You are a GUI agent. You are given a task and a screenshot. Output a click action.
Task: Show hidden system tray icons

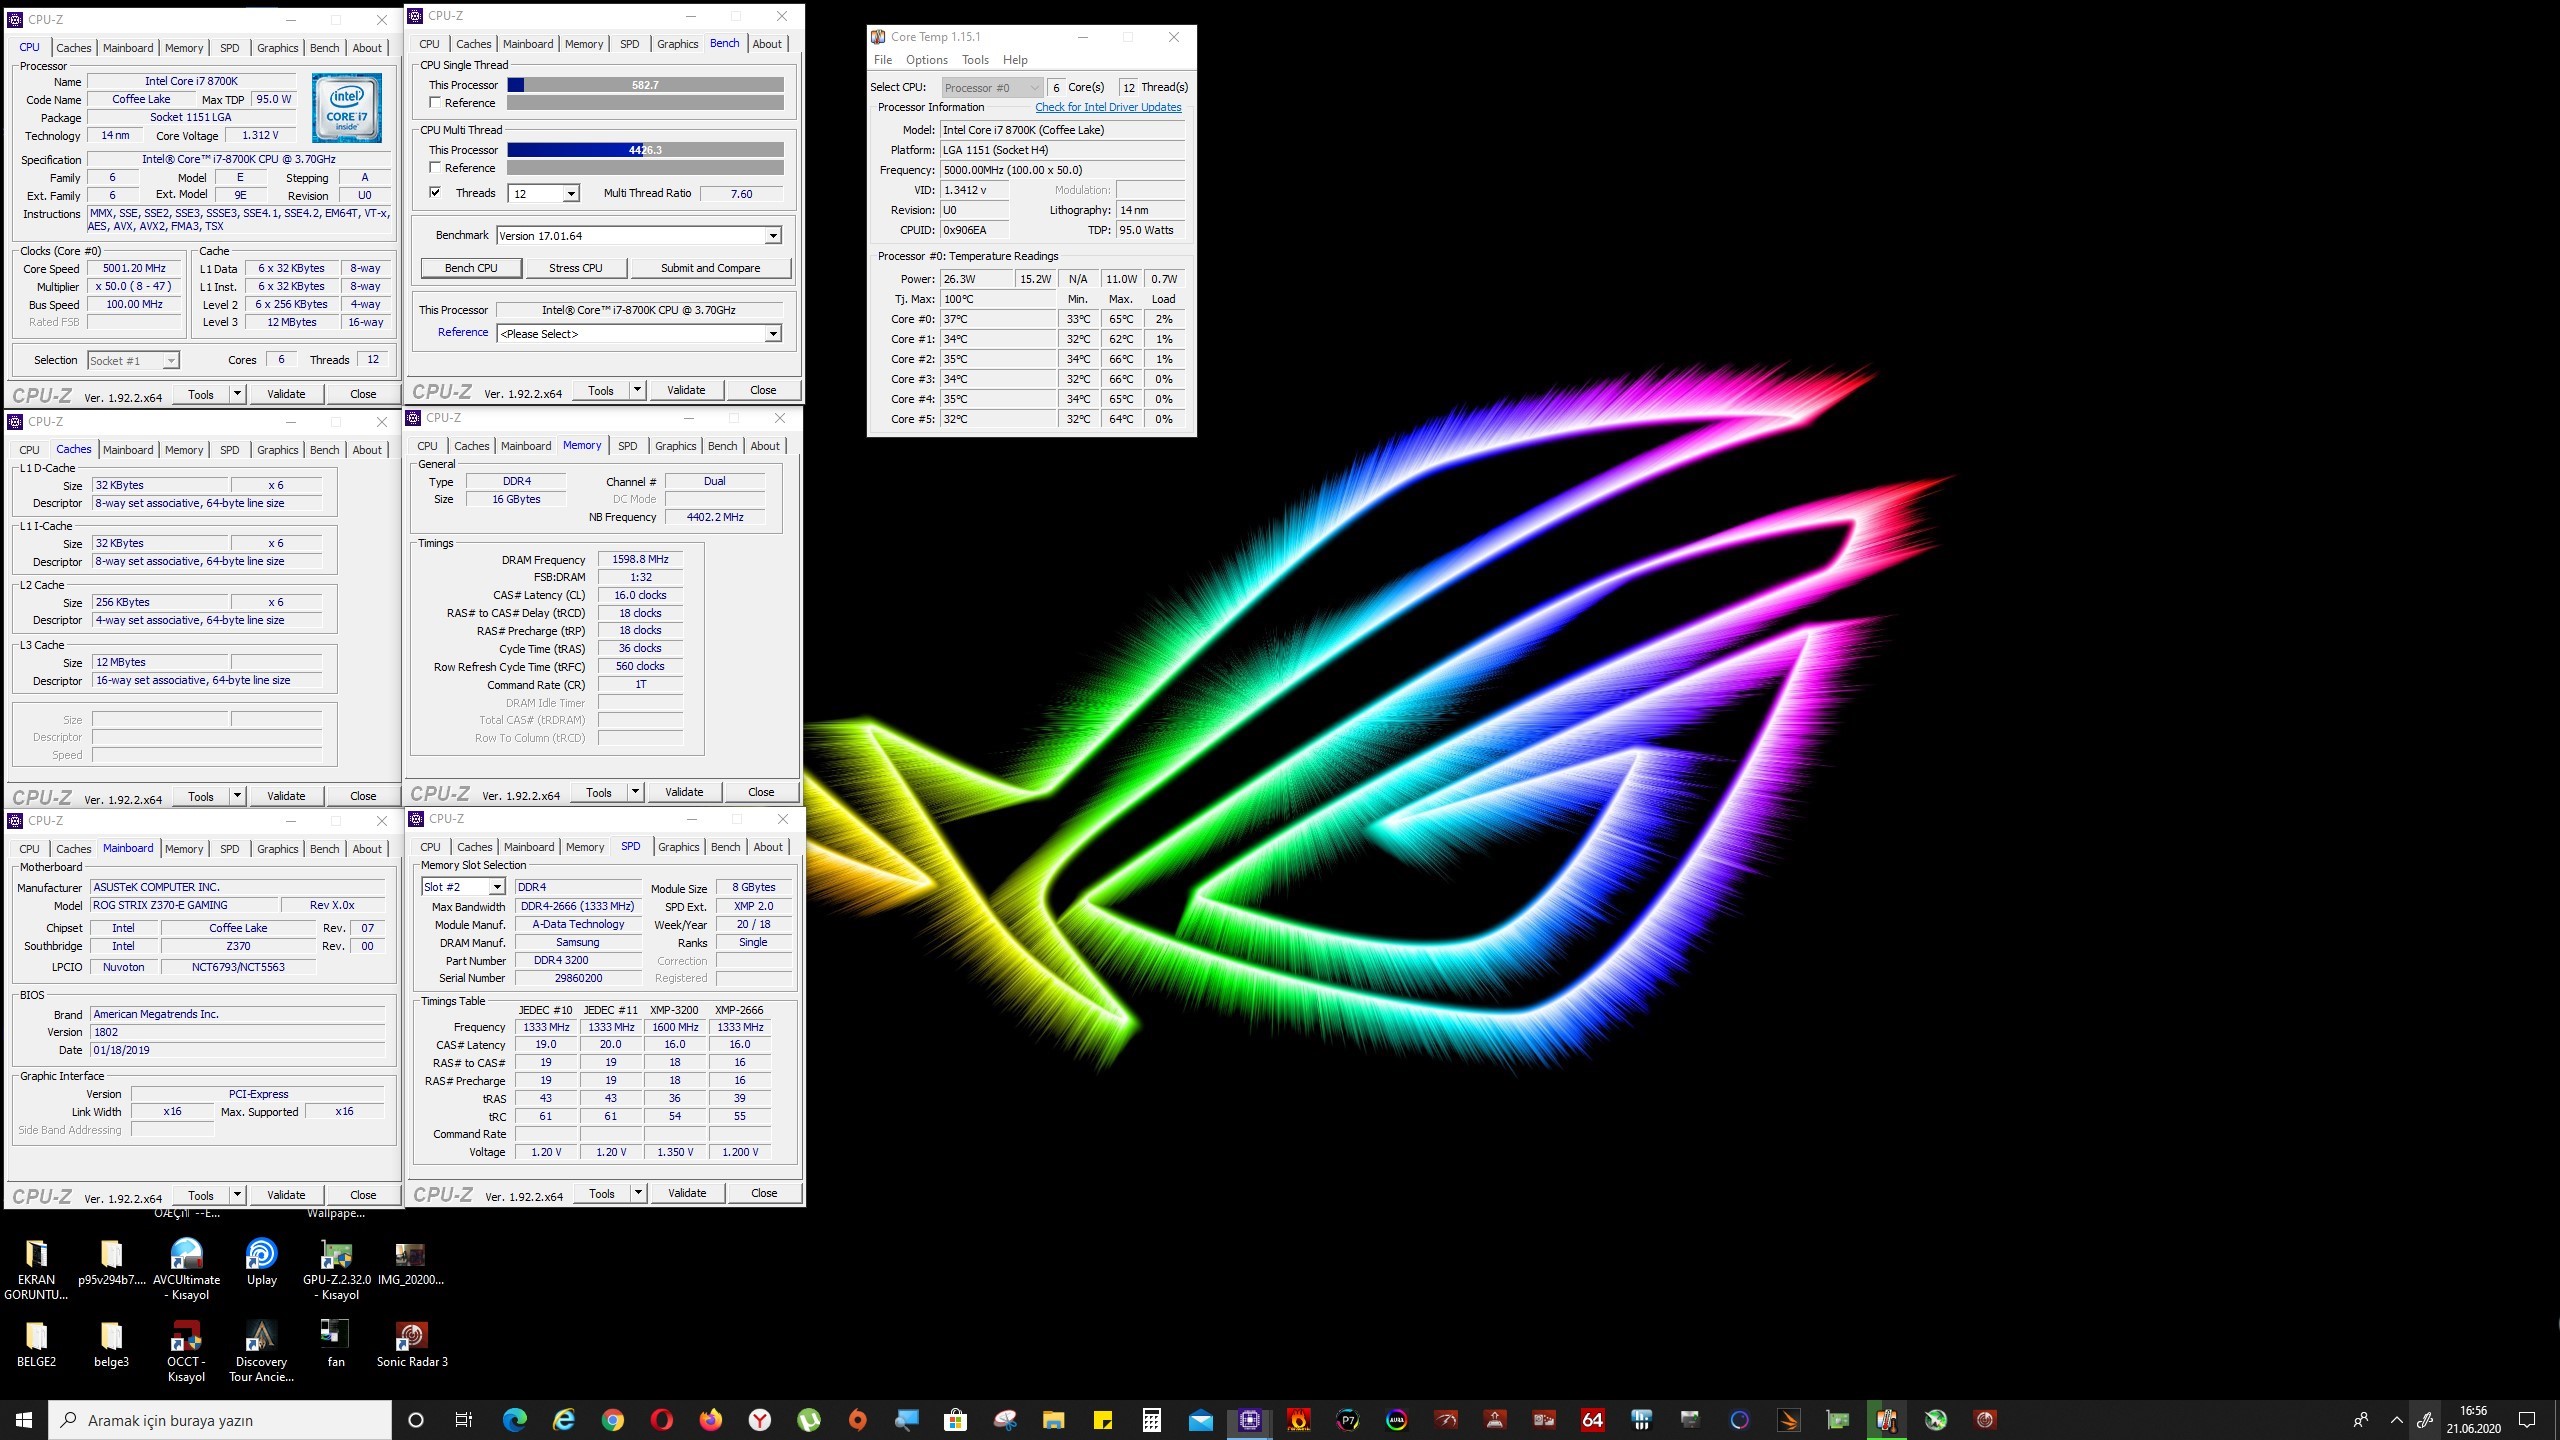coord(2397,1419)
